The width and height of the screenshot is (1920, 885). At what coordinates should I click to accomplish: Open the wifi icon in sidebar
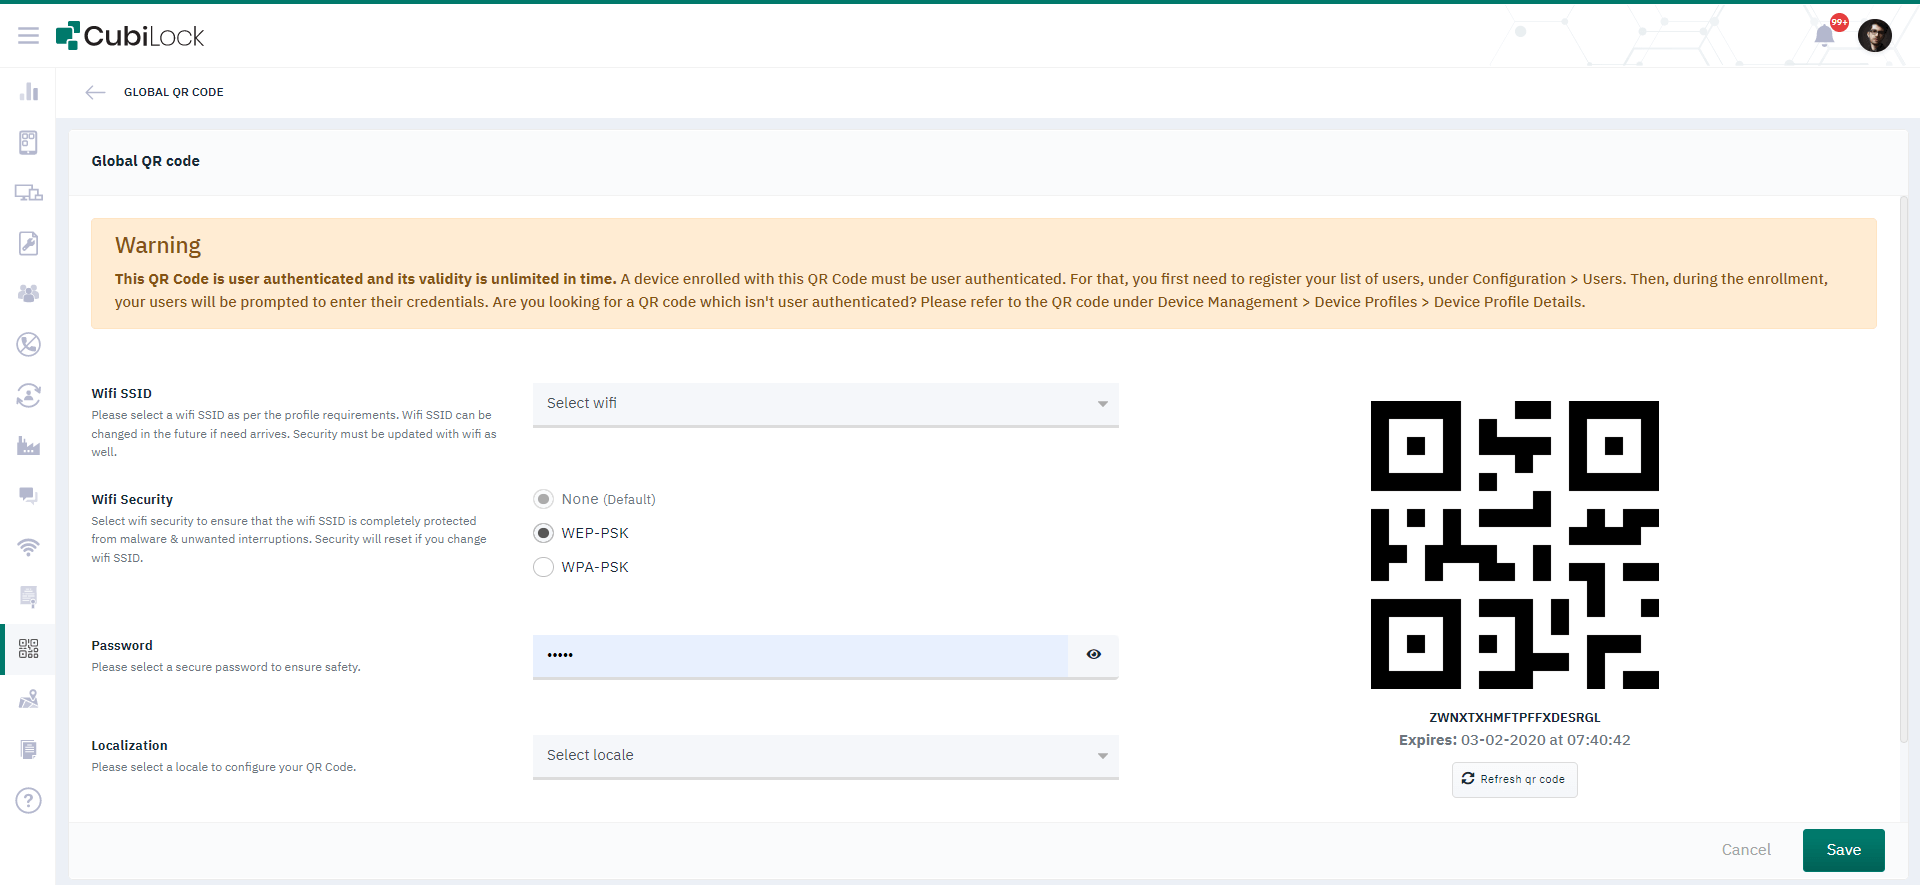pyautogui.click(x=28, y=547)
